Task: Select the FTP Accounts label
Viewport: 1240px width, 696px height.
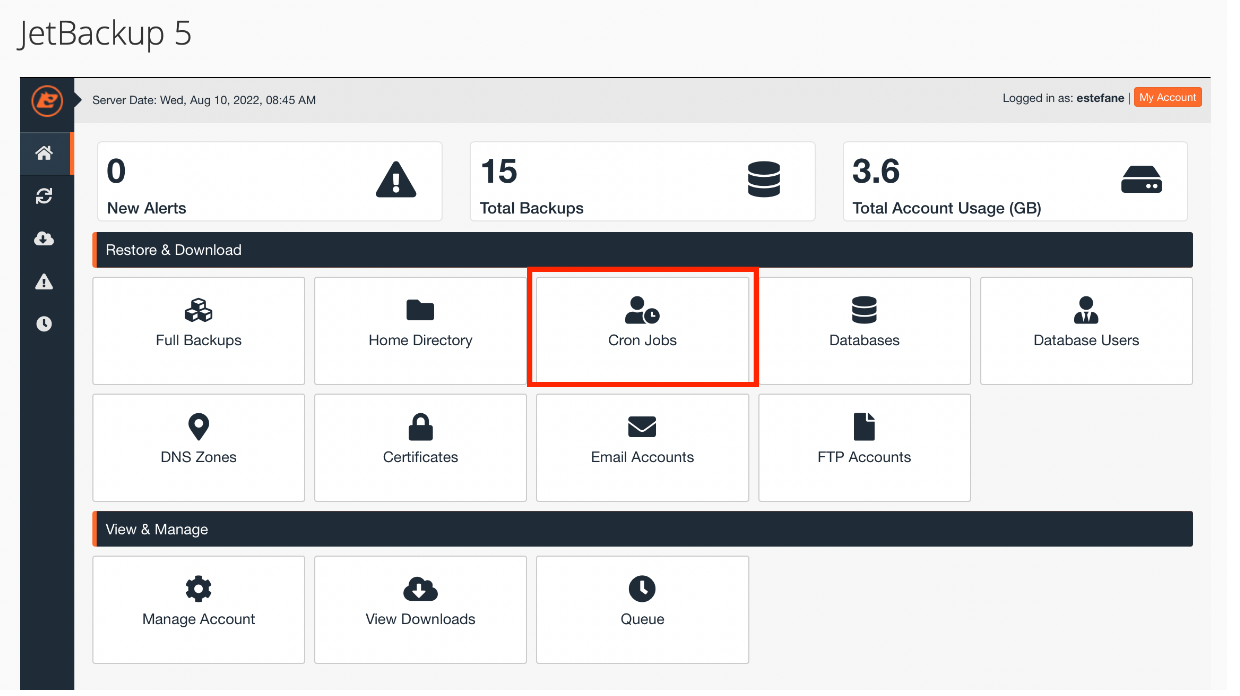Action: coord(864,457)
